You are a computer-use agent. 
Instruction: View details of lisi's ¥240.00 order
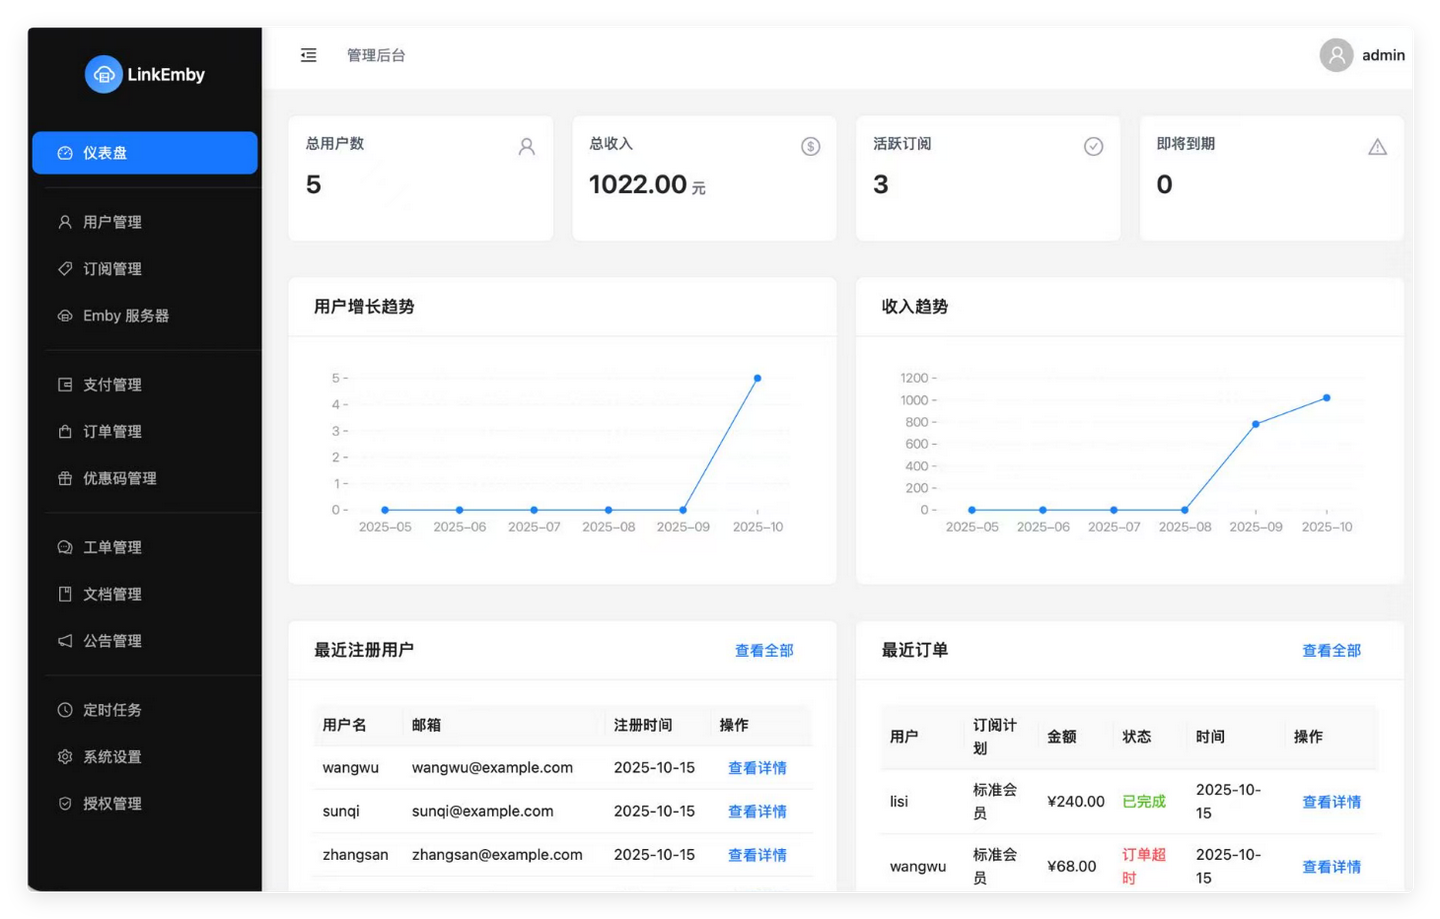pyautogui.click(x=1331, y=802)
